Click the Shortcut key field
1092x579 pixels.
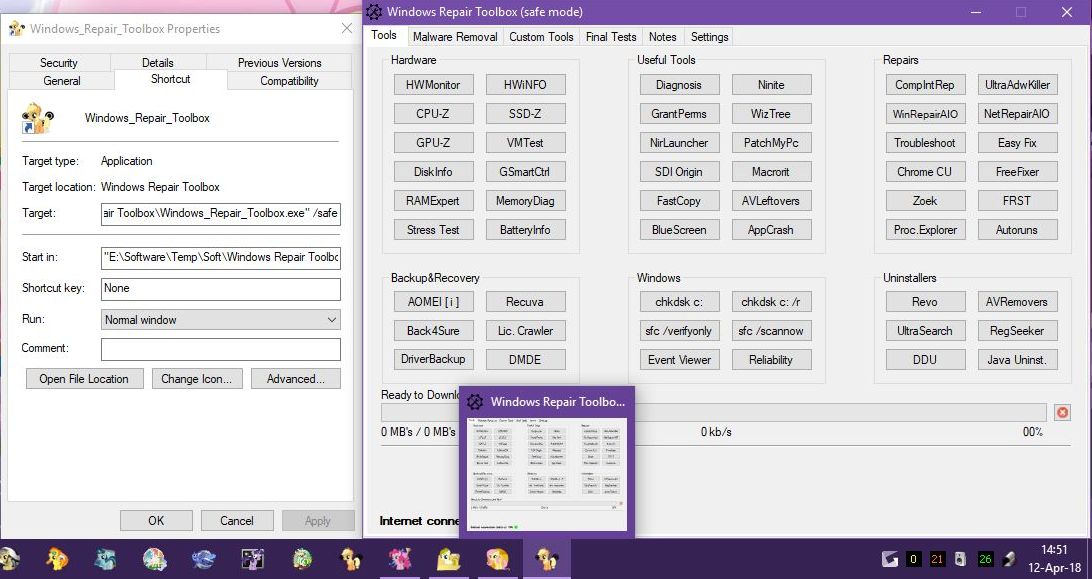tap(221, 289)
